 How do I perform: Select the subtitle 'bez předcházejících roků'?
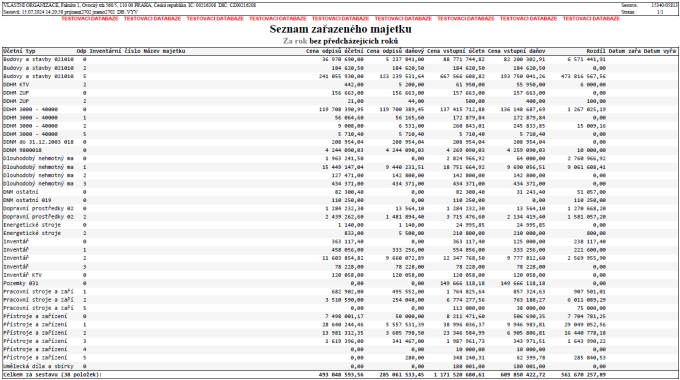tap(353, 41)
